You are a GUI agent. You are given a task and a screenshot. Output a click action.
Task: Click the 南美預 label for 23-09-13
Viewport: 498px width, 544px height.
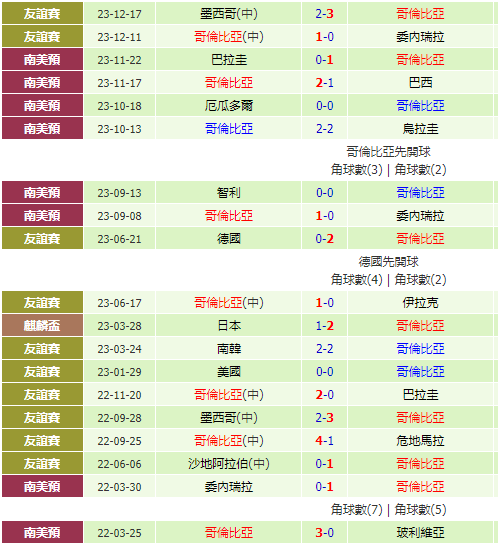tap(42, 193)
